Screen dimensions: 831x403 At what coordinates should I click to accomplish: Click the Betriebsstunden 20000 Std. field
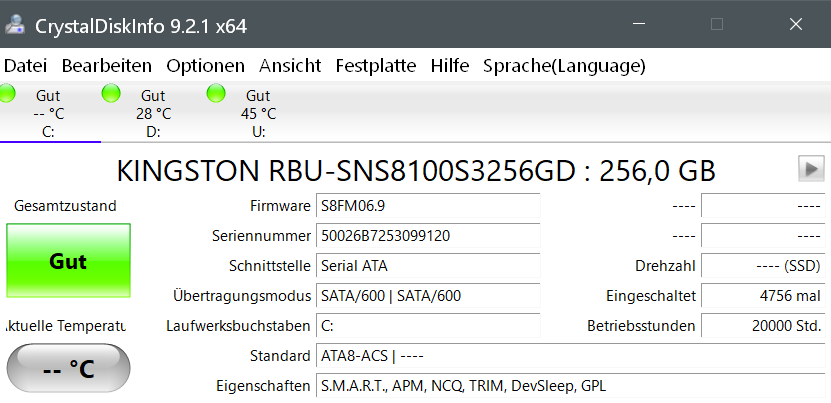click(763, 326)
